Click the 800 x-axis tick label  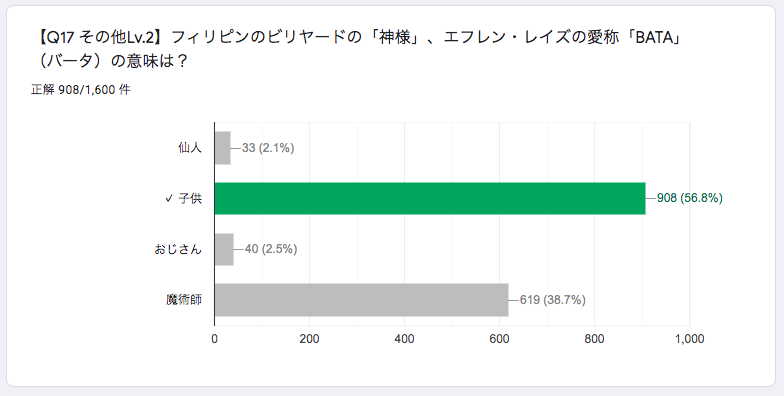[x=594, y=339]
